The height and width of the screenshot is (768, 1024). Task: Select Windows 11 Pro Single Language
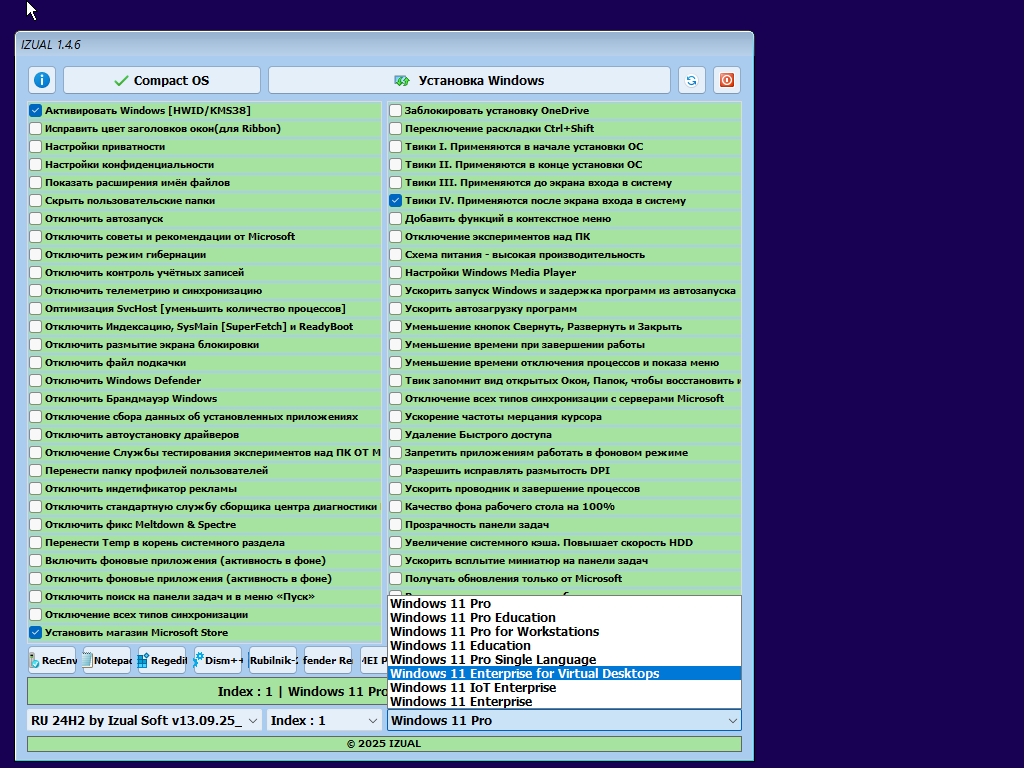click(564, 660)
